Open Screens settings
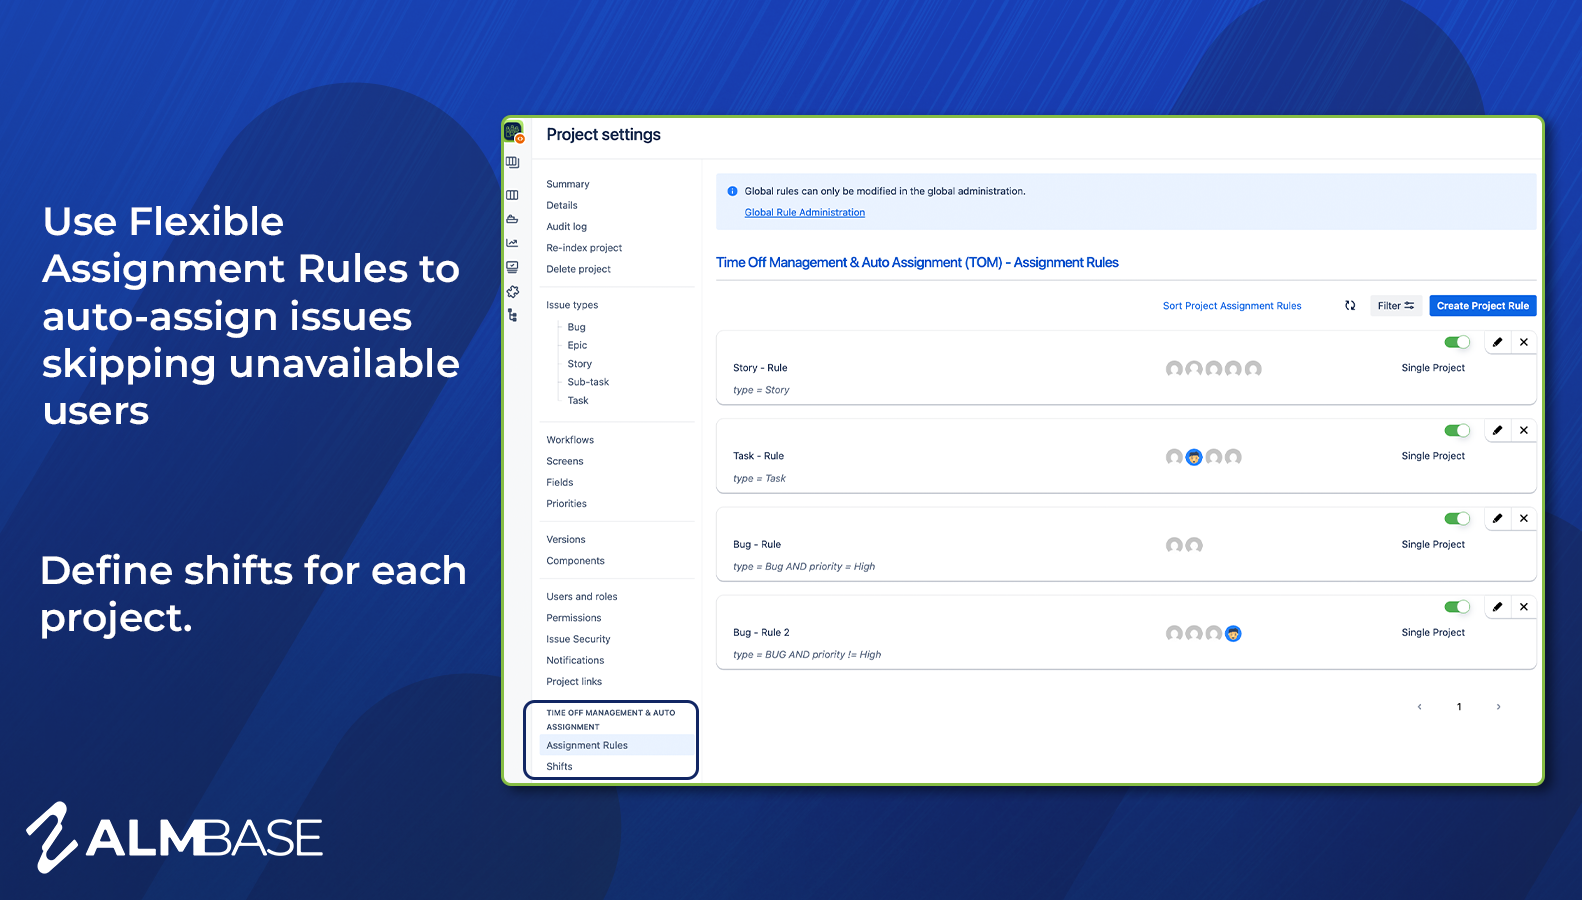This screenshot has width=1582, height=900. (565, 461)
